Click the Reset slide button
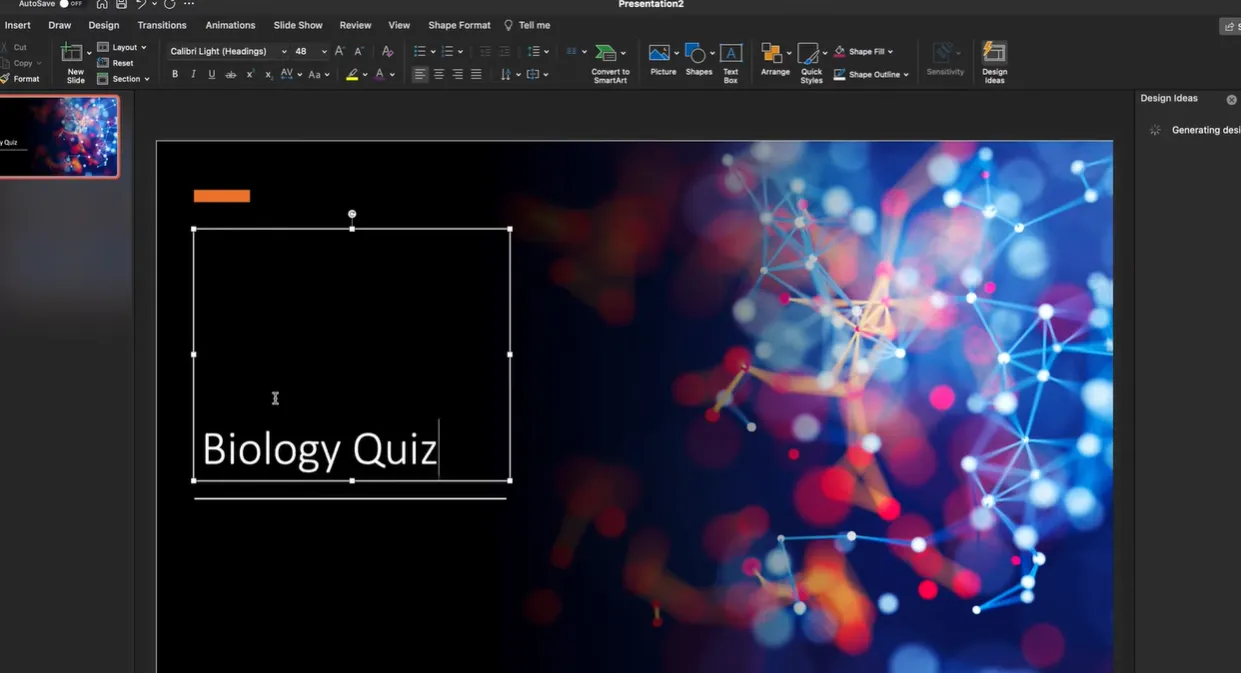This screenshot has height=673, width=1241. (x=116, y=63)
